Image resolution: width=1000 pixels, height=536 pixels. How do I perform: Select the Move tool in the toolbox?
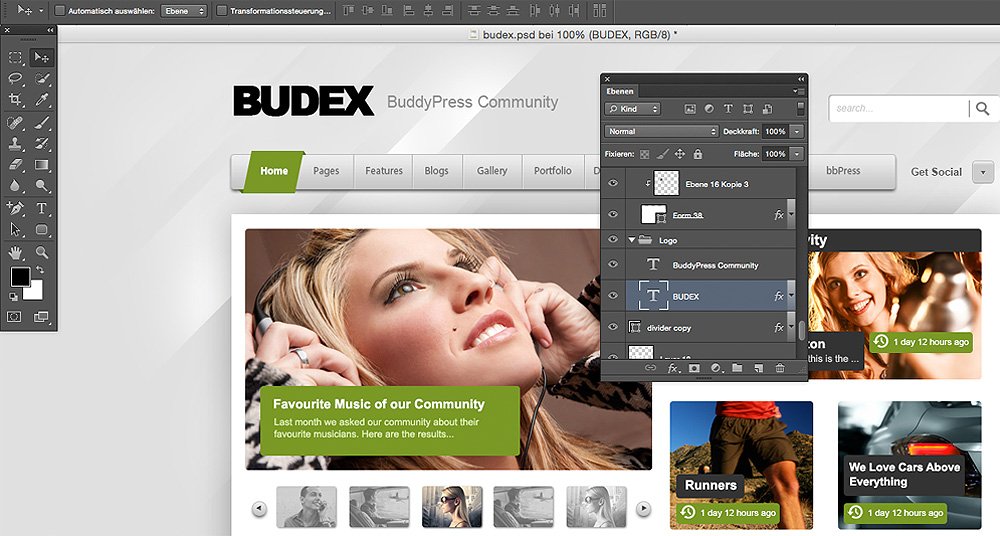(41, 57)
